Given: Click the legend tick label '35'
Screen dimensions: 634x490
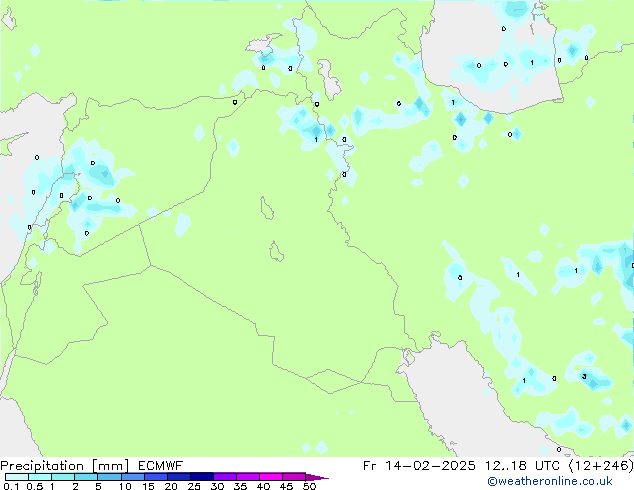Looking at the screenshot, I should click(x=240, y=486).
